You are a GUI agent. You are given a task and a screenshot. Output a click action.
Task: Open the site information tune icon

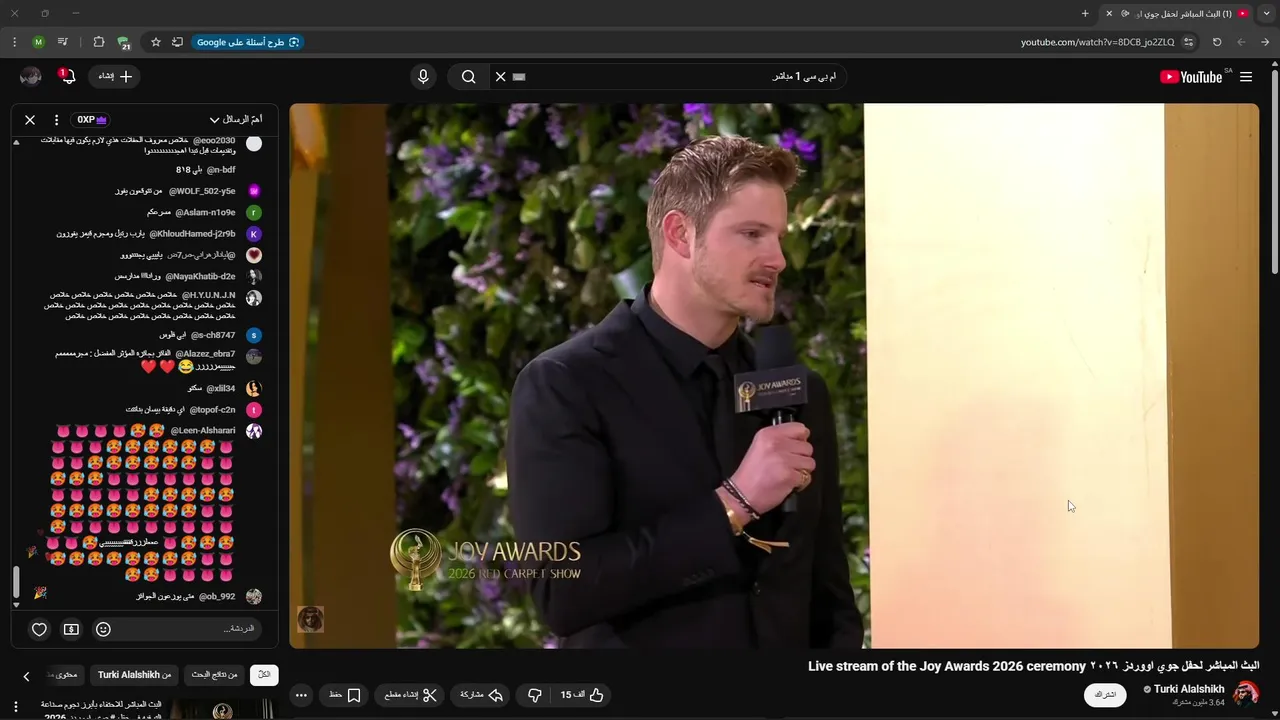(1188, 42)
